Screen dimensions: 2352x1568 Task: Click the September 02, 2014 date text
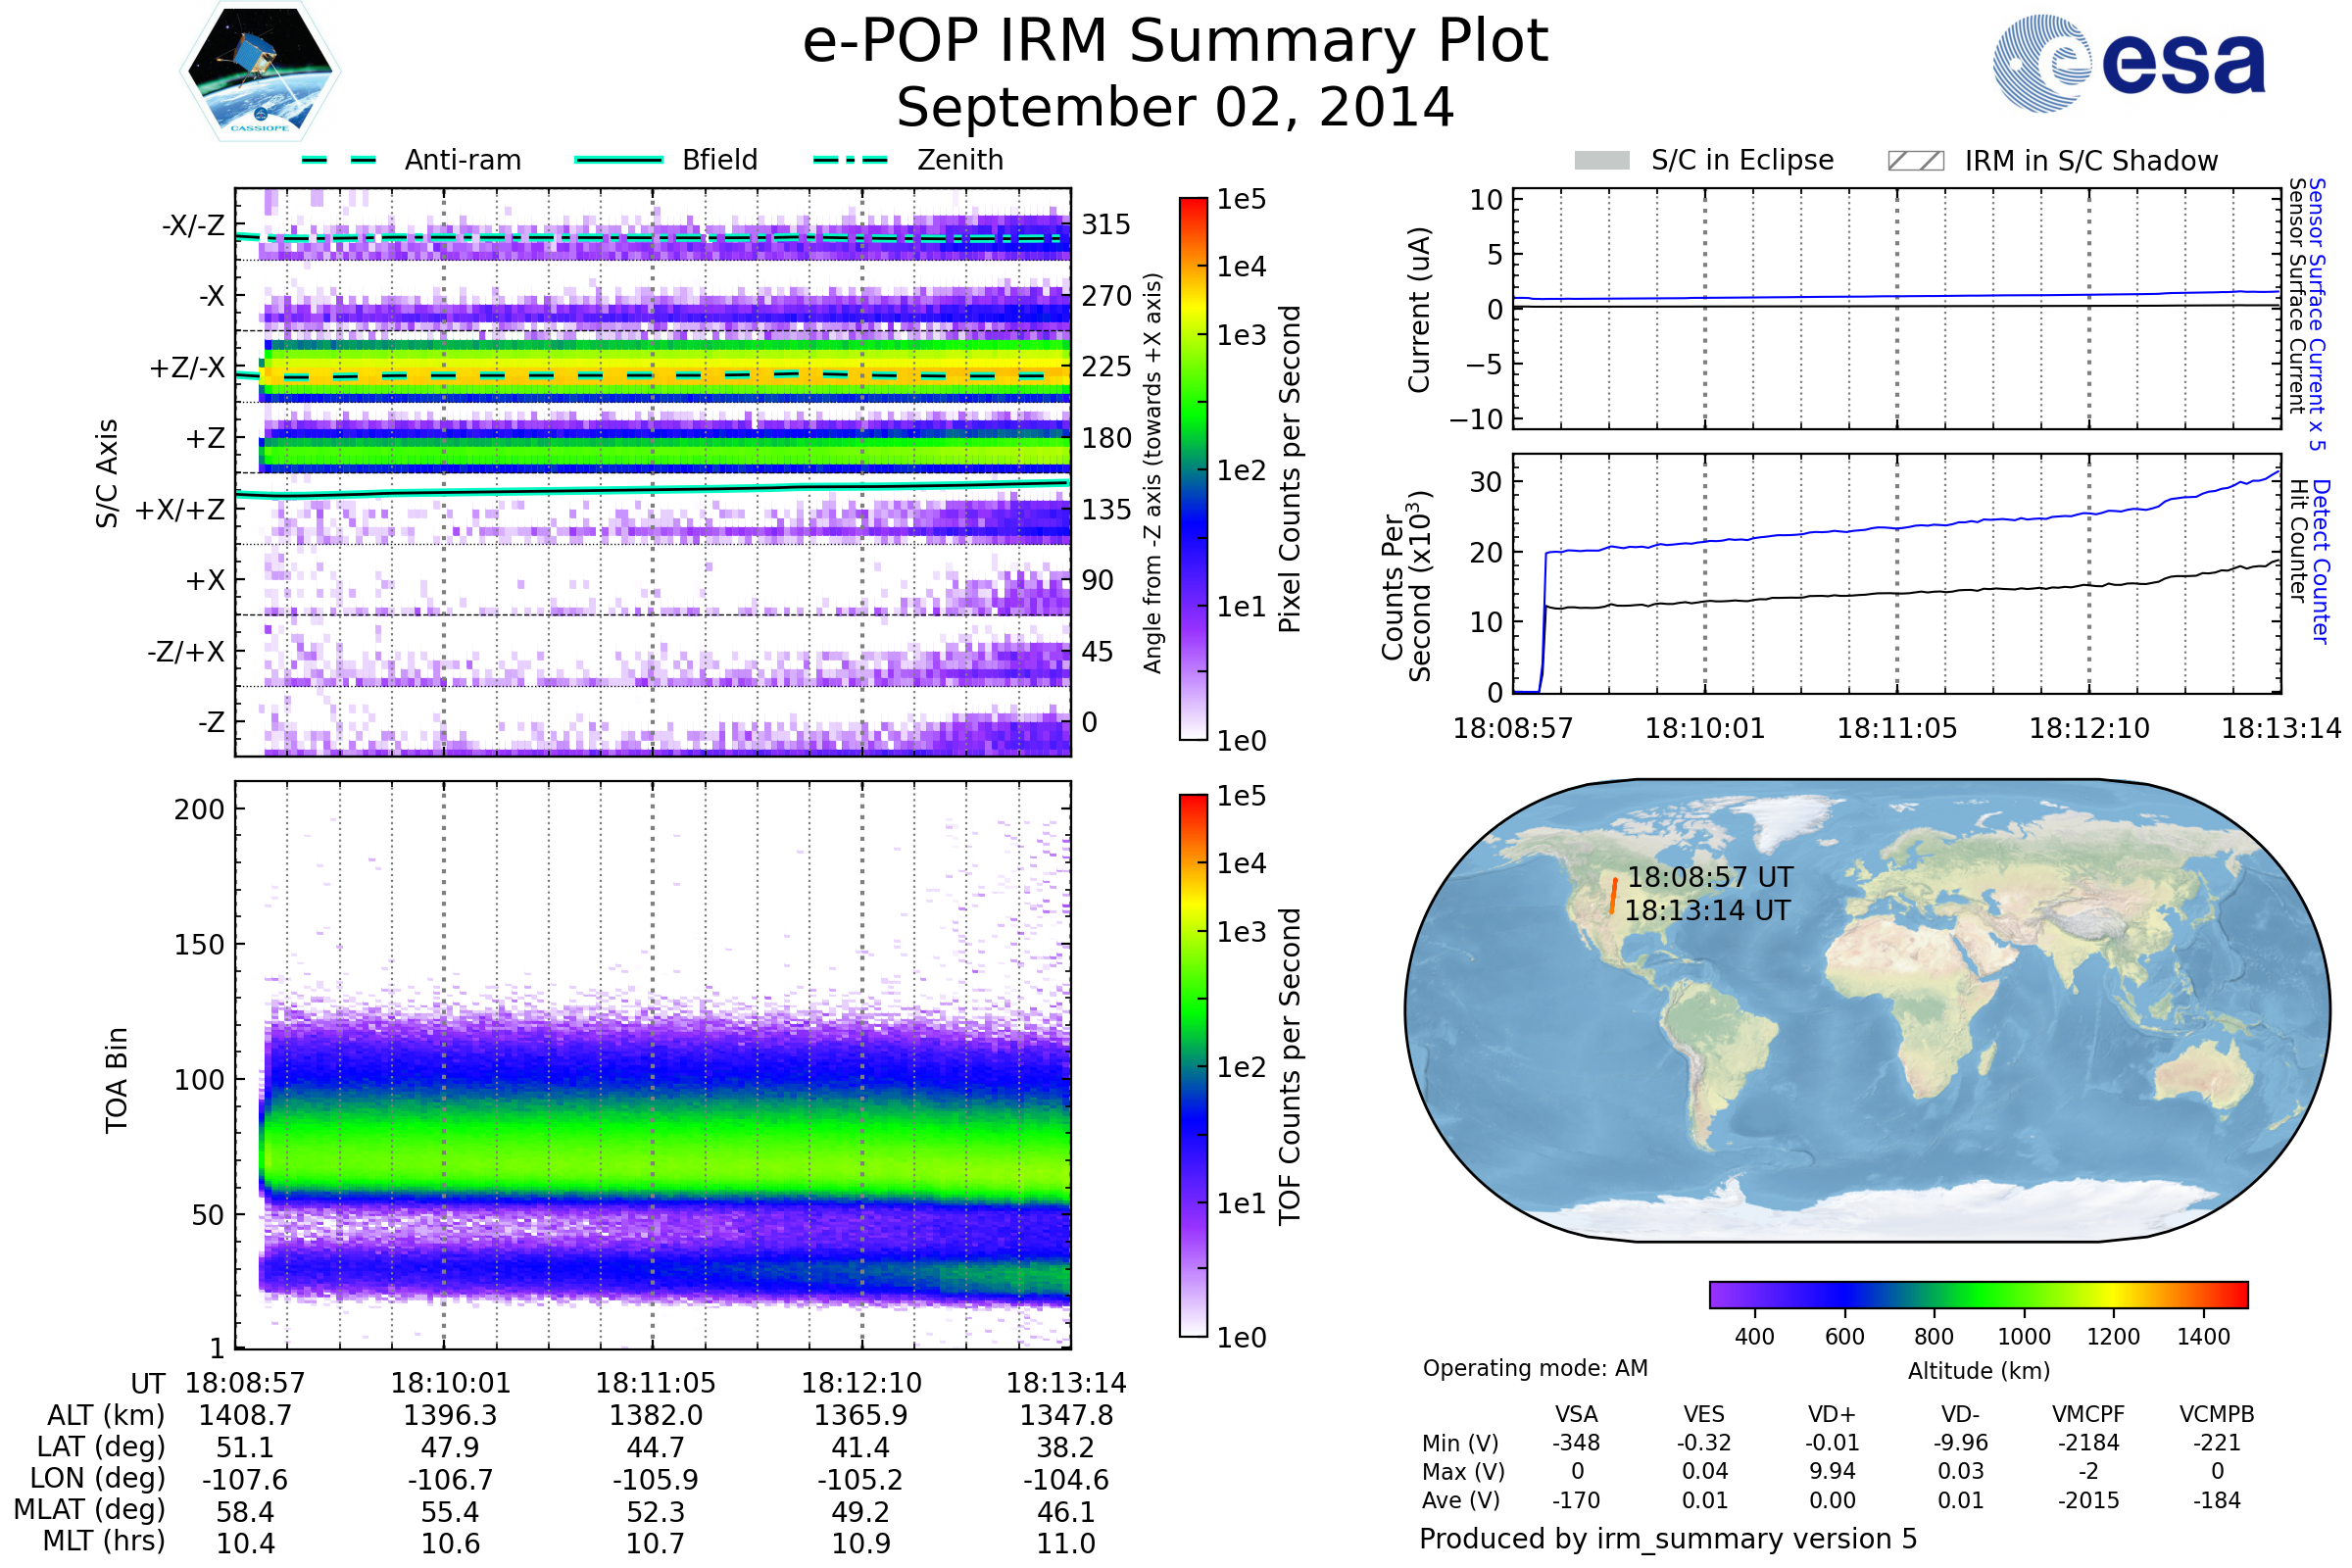(1175, 108)
